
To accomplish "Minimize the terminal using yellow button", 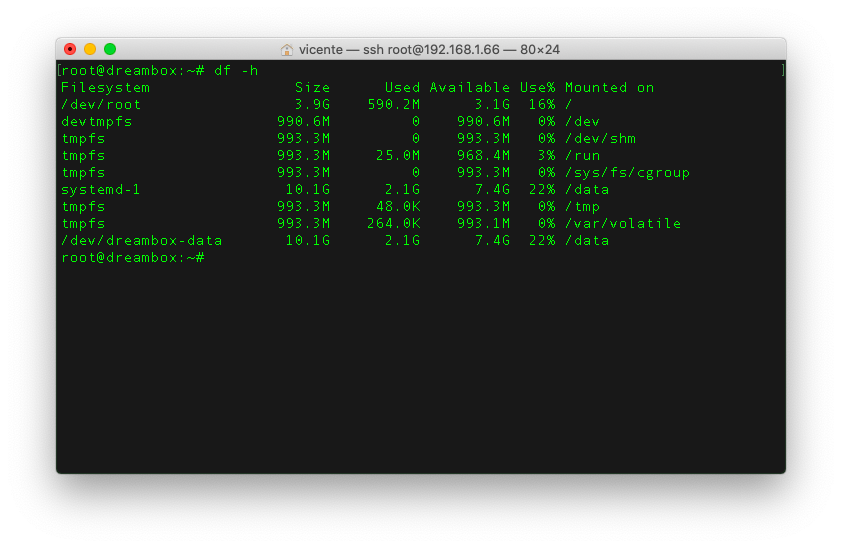I will [90, 49].
